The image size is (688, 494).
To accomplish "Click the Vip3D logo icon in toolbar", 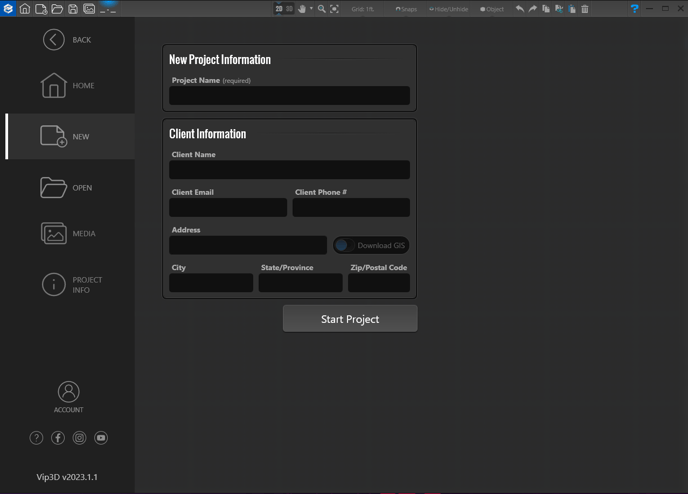I will 8,8.
